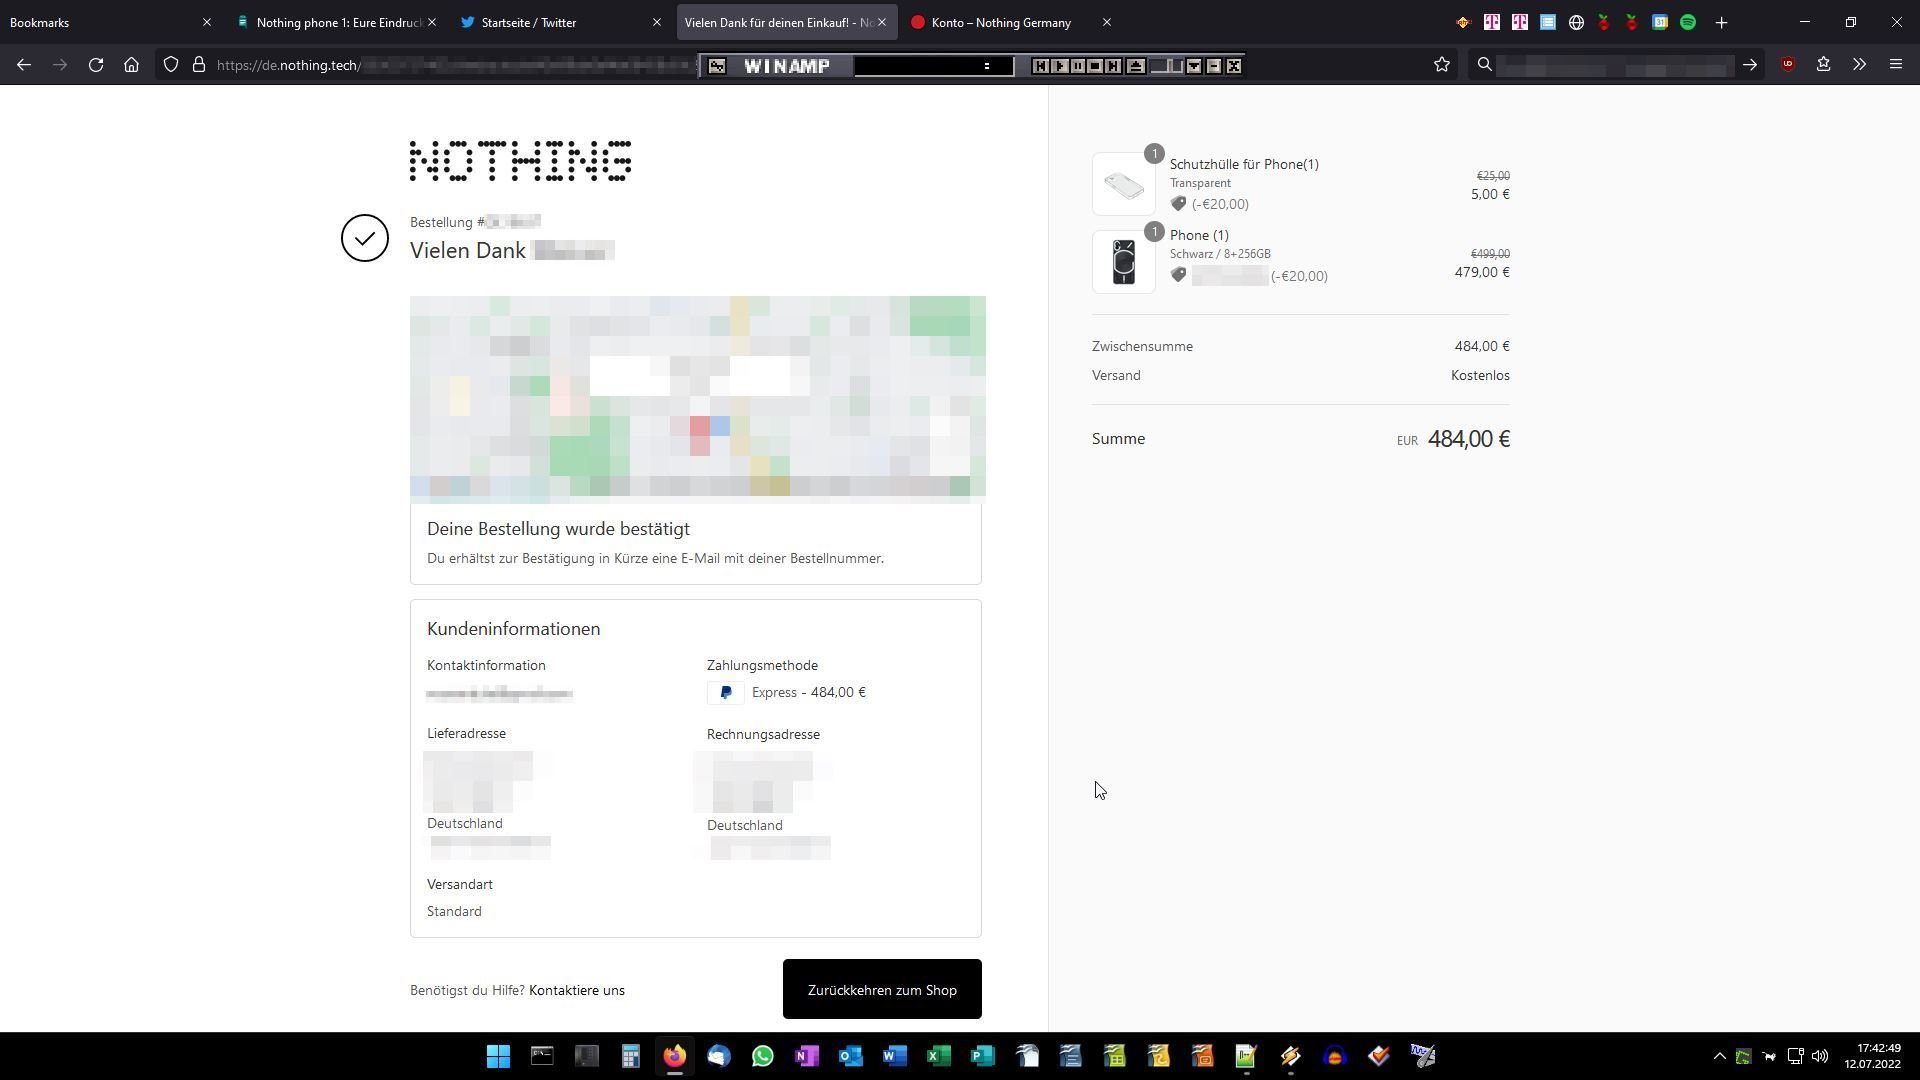The height and width of the screenshot is (1080, 1920).
Task: Click the Schutzhülle discount tag icon
Action: pos(1179,204)
